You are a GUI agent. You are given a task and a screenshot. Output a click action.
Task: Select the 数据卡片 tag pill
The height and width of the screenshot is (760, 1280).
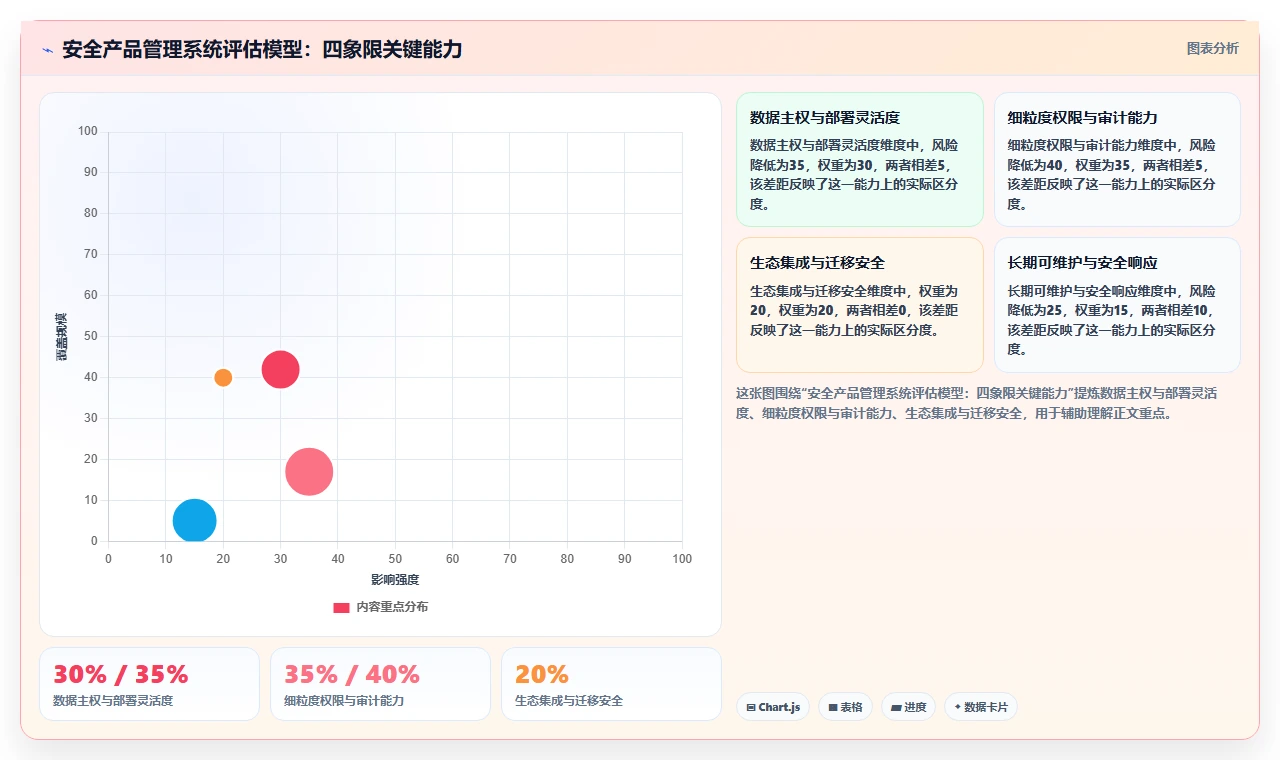pos(981,707)
